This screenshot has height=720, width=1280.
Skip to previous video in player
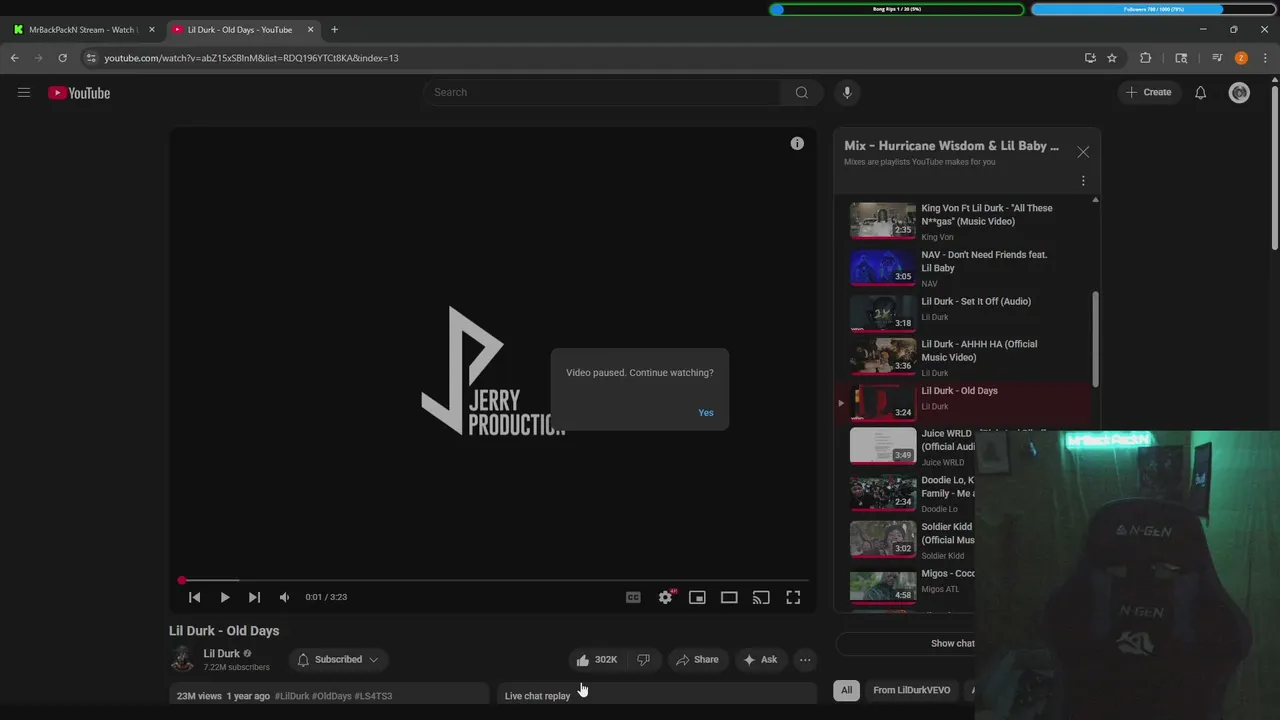tap(195, 597)
